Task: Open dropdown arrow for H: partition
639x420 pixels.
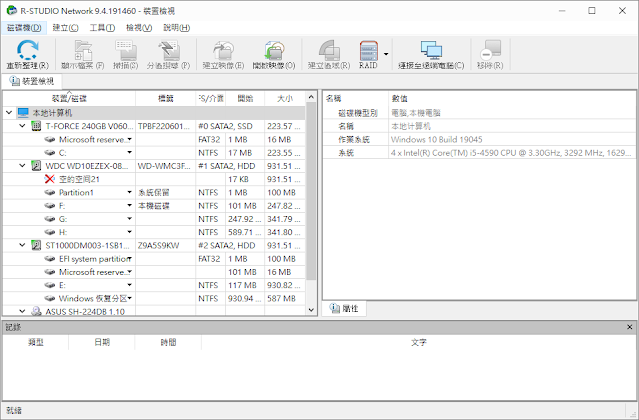Action: pos(130,232)
